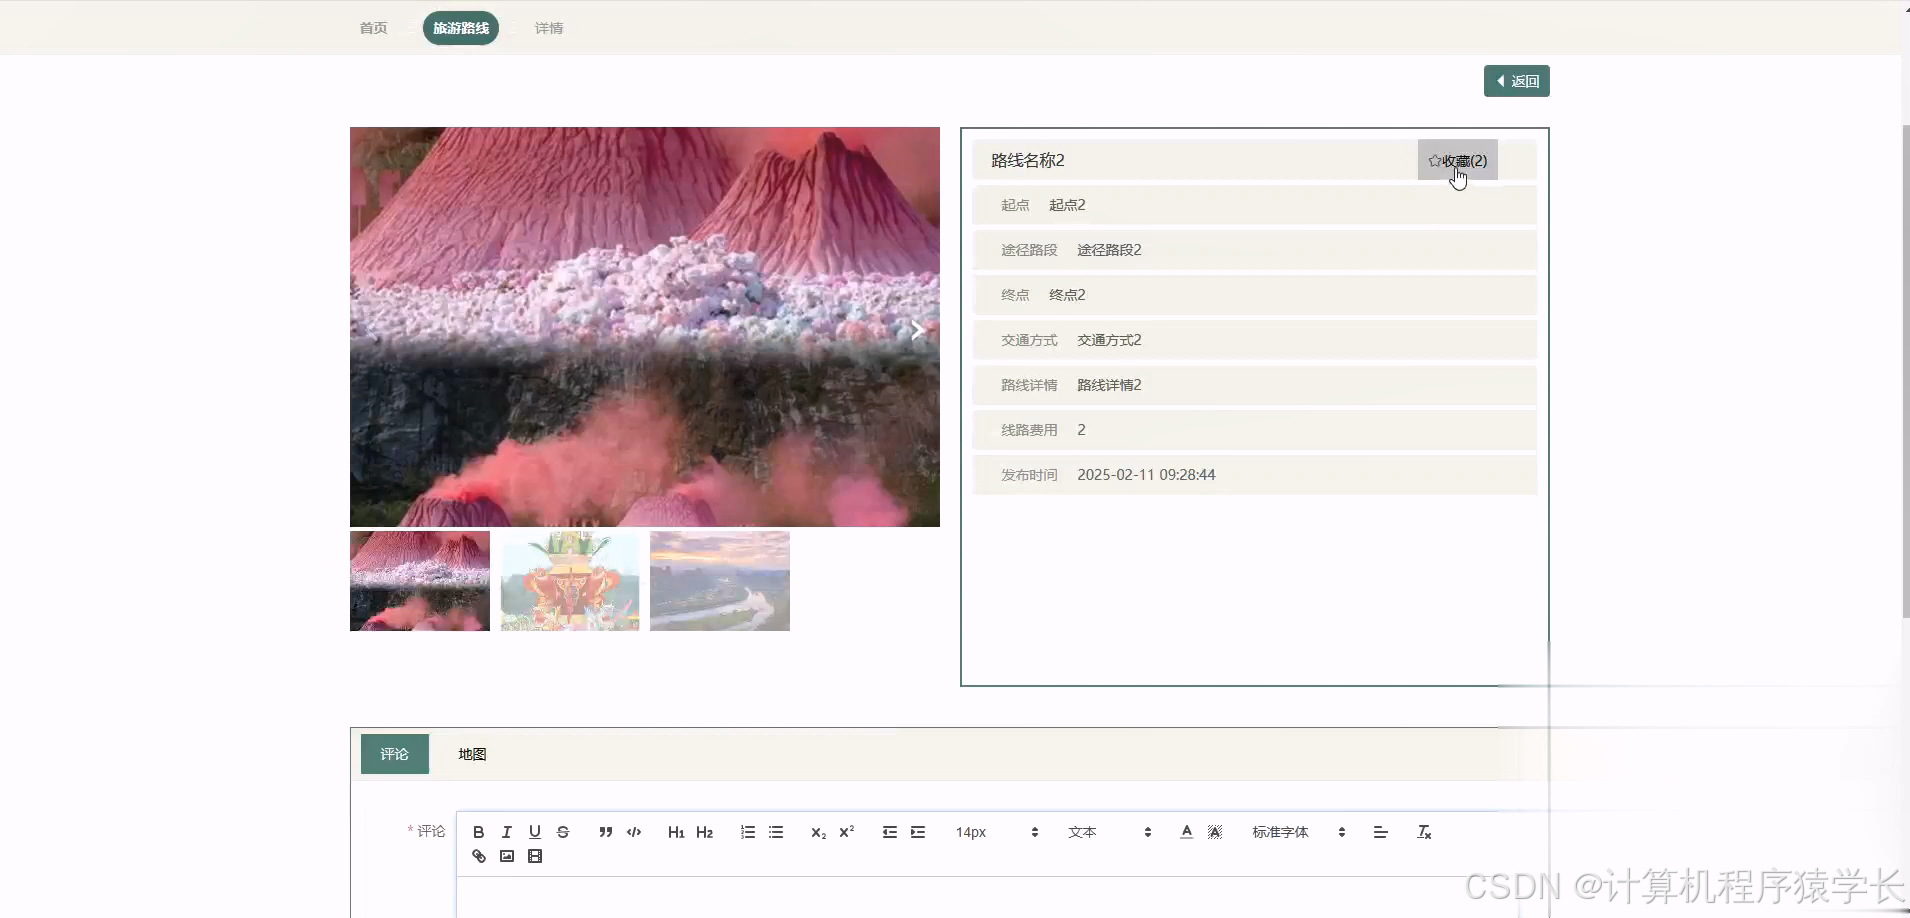Toggle italic formatting in comment editor
Screen dimensions: 1910x918
[506, 832]
